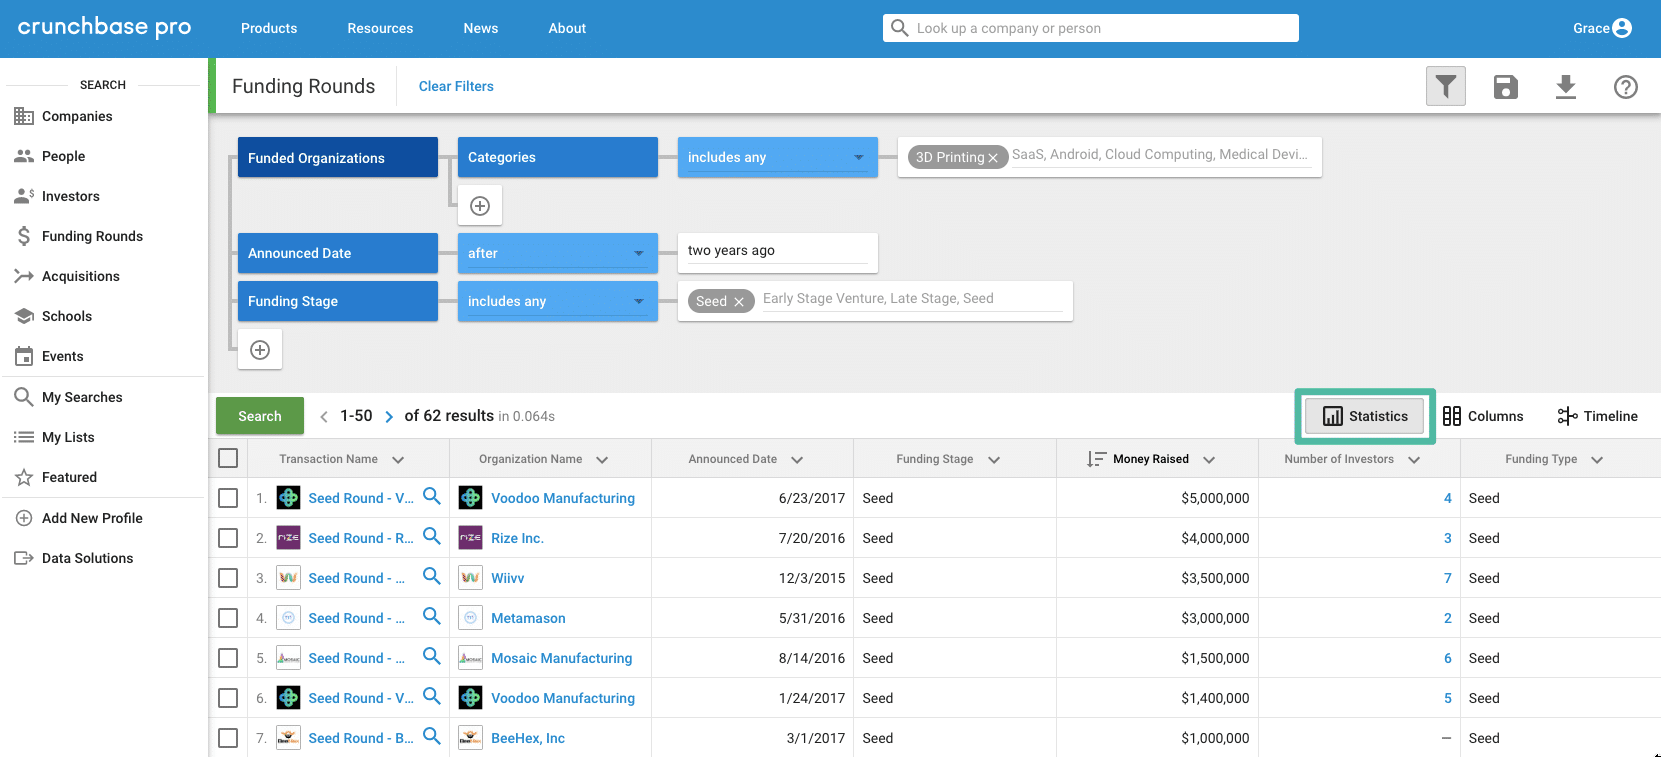Open the Statistics view button
1661x757 pixels.
(1365, 416)
